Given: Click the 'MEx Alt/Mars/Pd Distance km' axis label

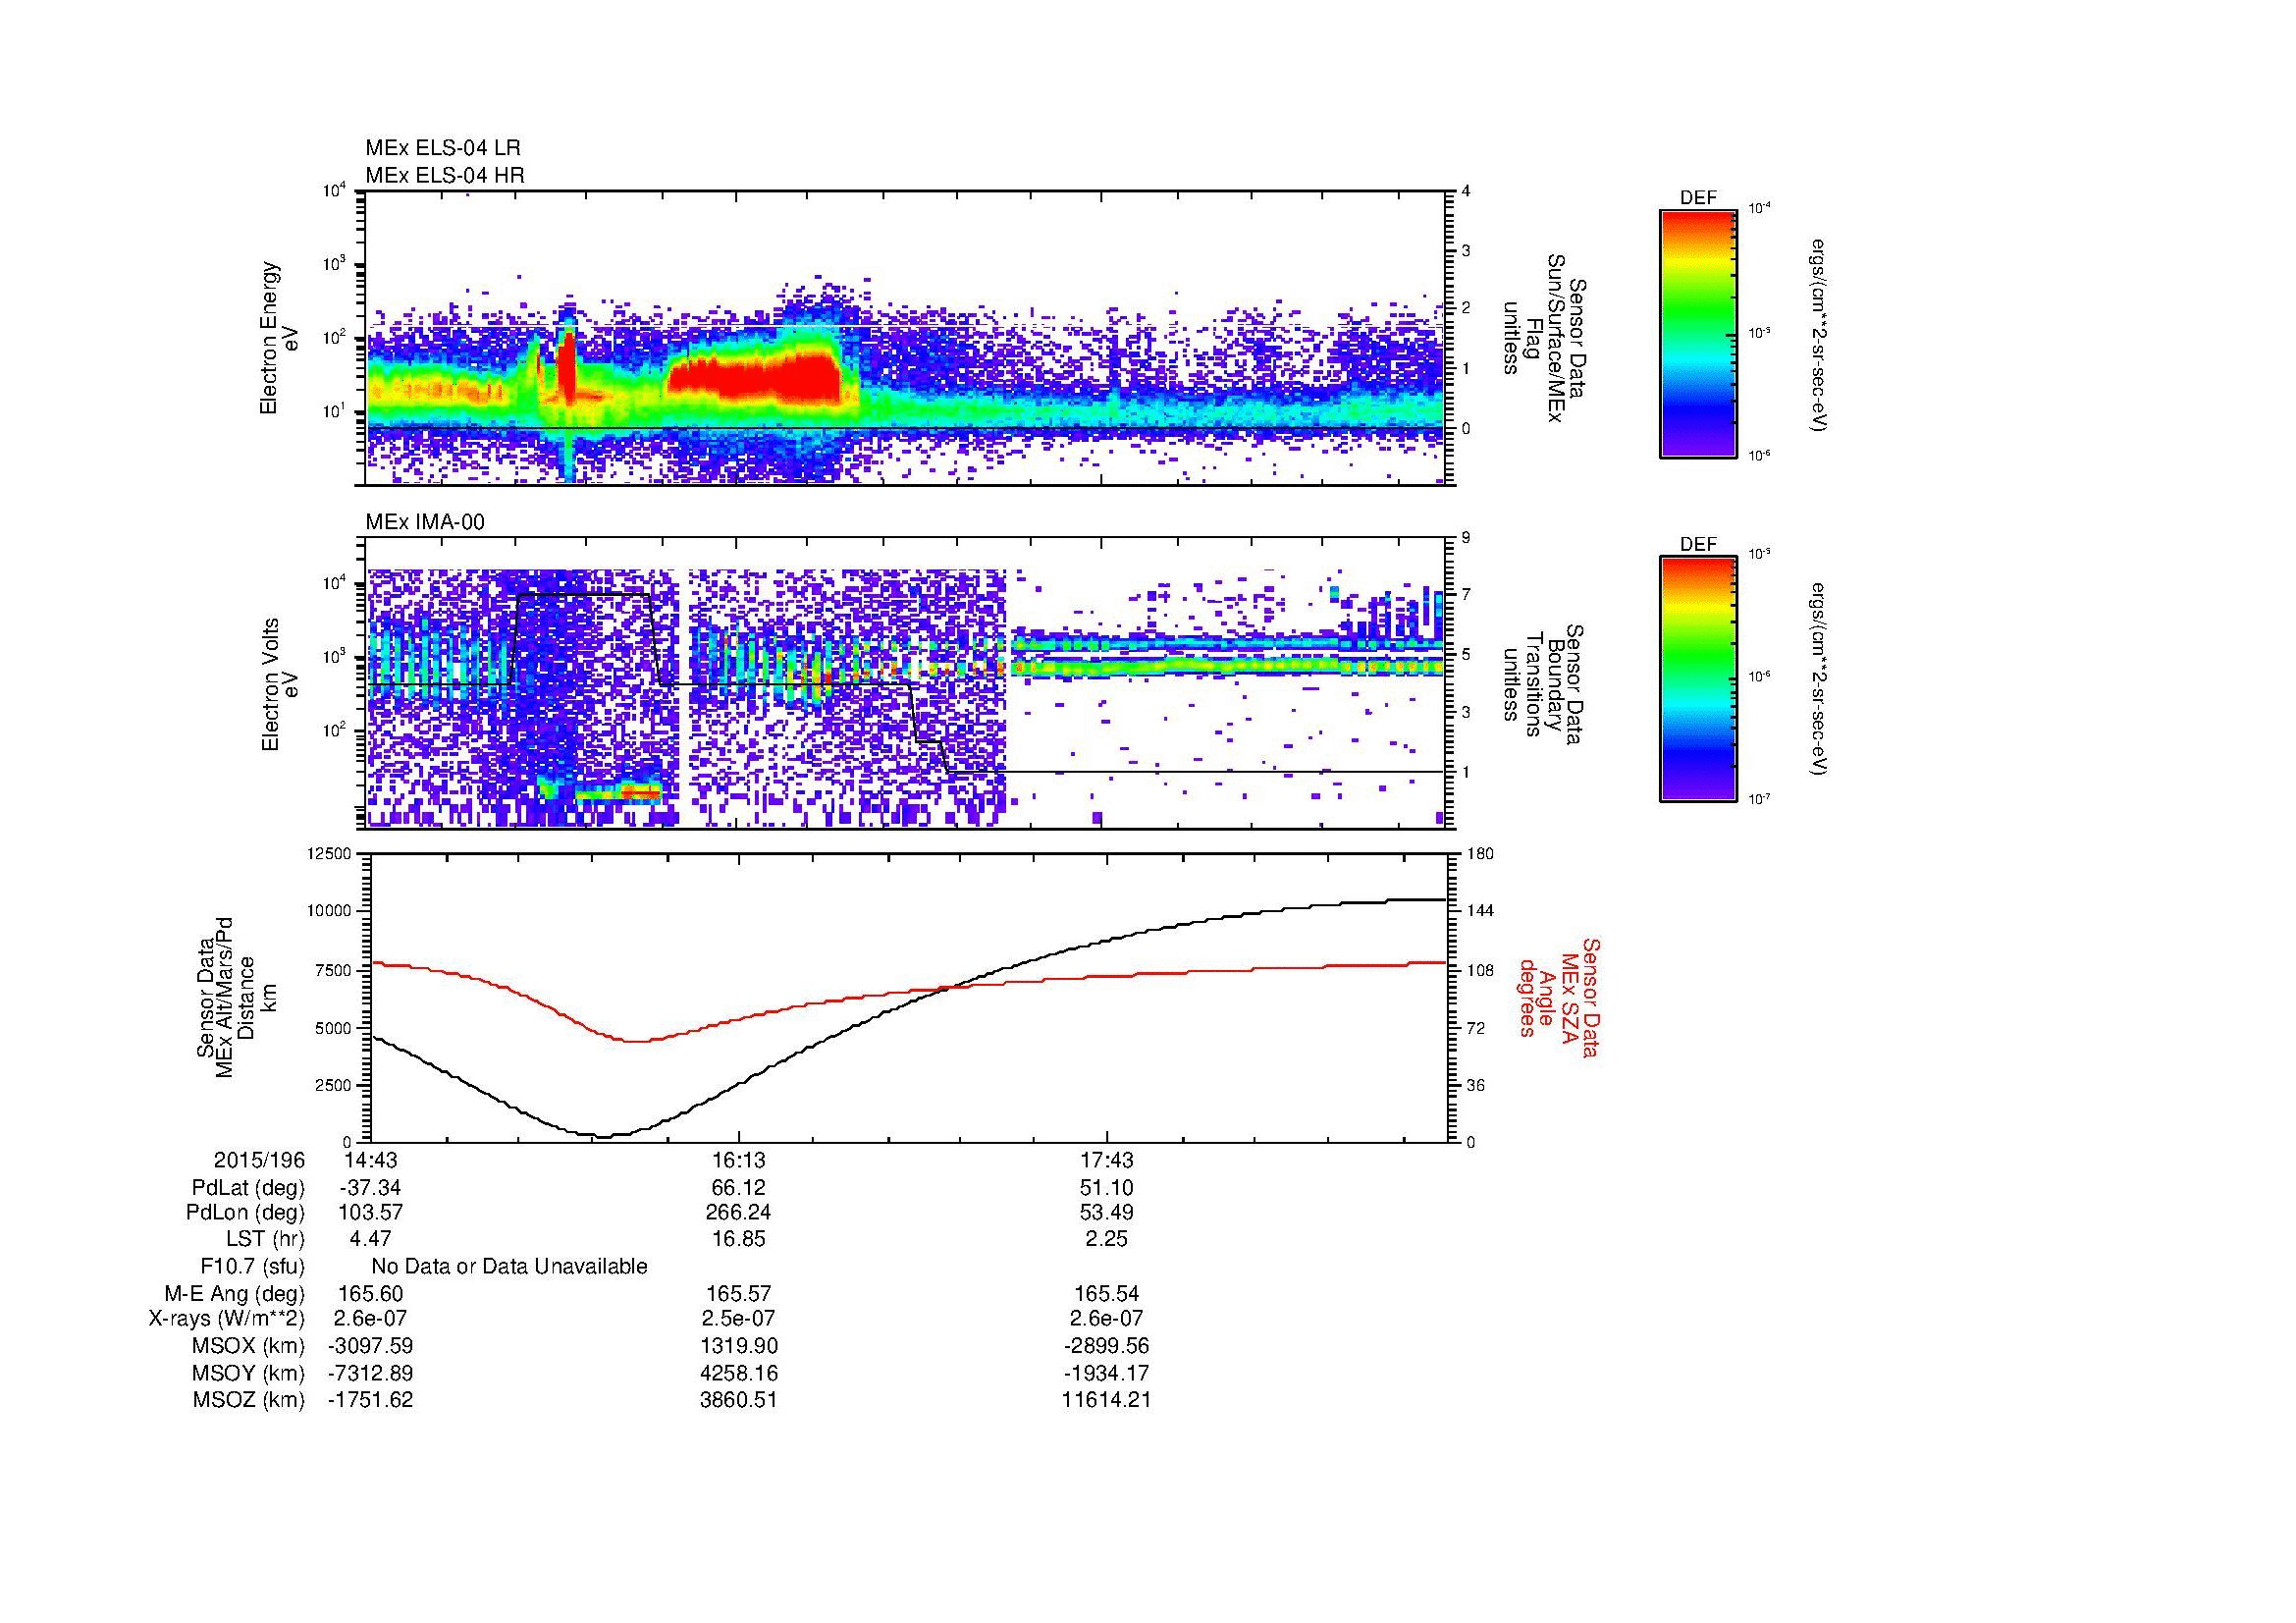Looking at the screenshot, I should click(x=236, y=997).
